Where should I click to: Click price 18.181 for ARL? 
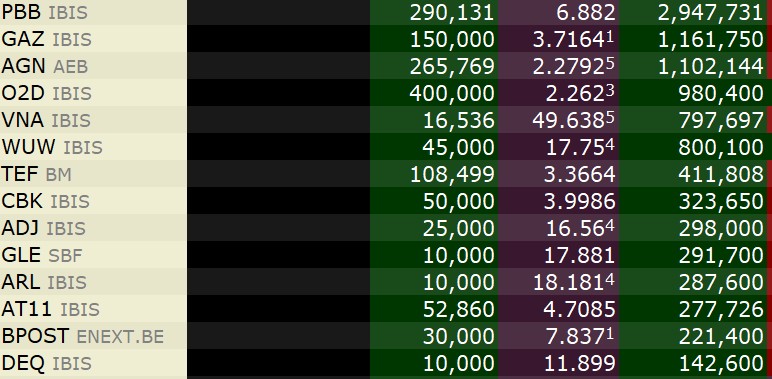(574, 283)
